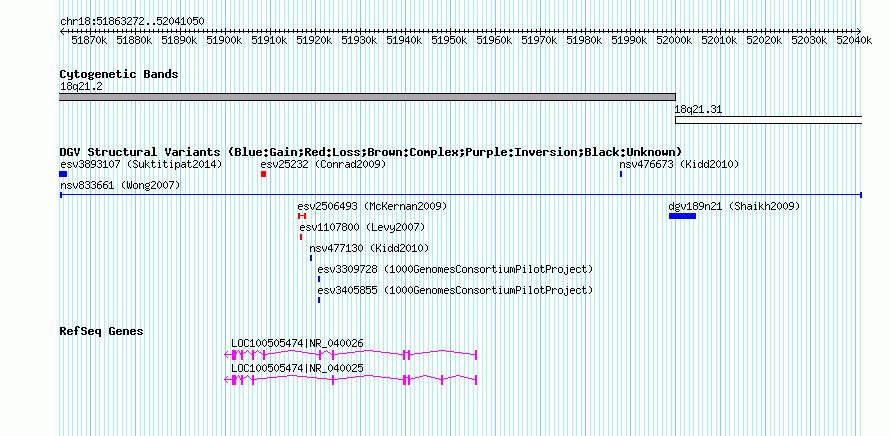890x436 pixels.
Task: Open the esv25232 (Conrad2009) label
Action: (324, 165)
